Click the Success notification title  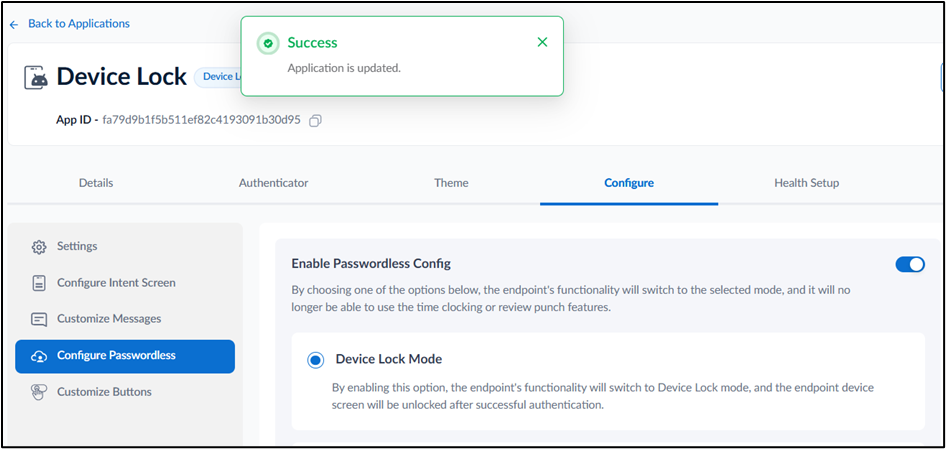pos(312,43)
